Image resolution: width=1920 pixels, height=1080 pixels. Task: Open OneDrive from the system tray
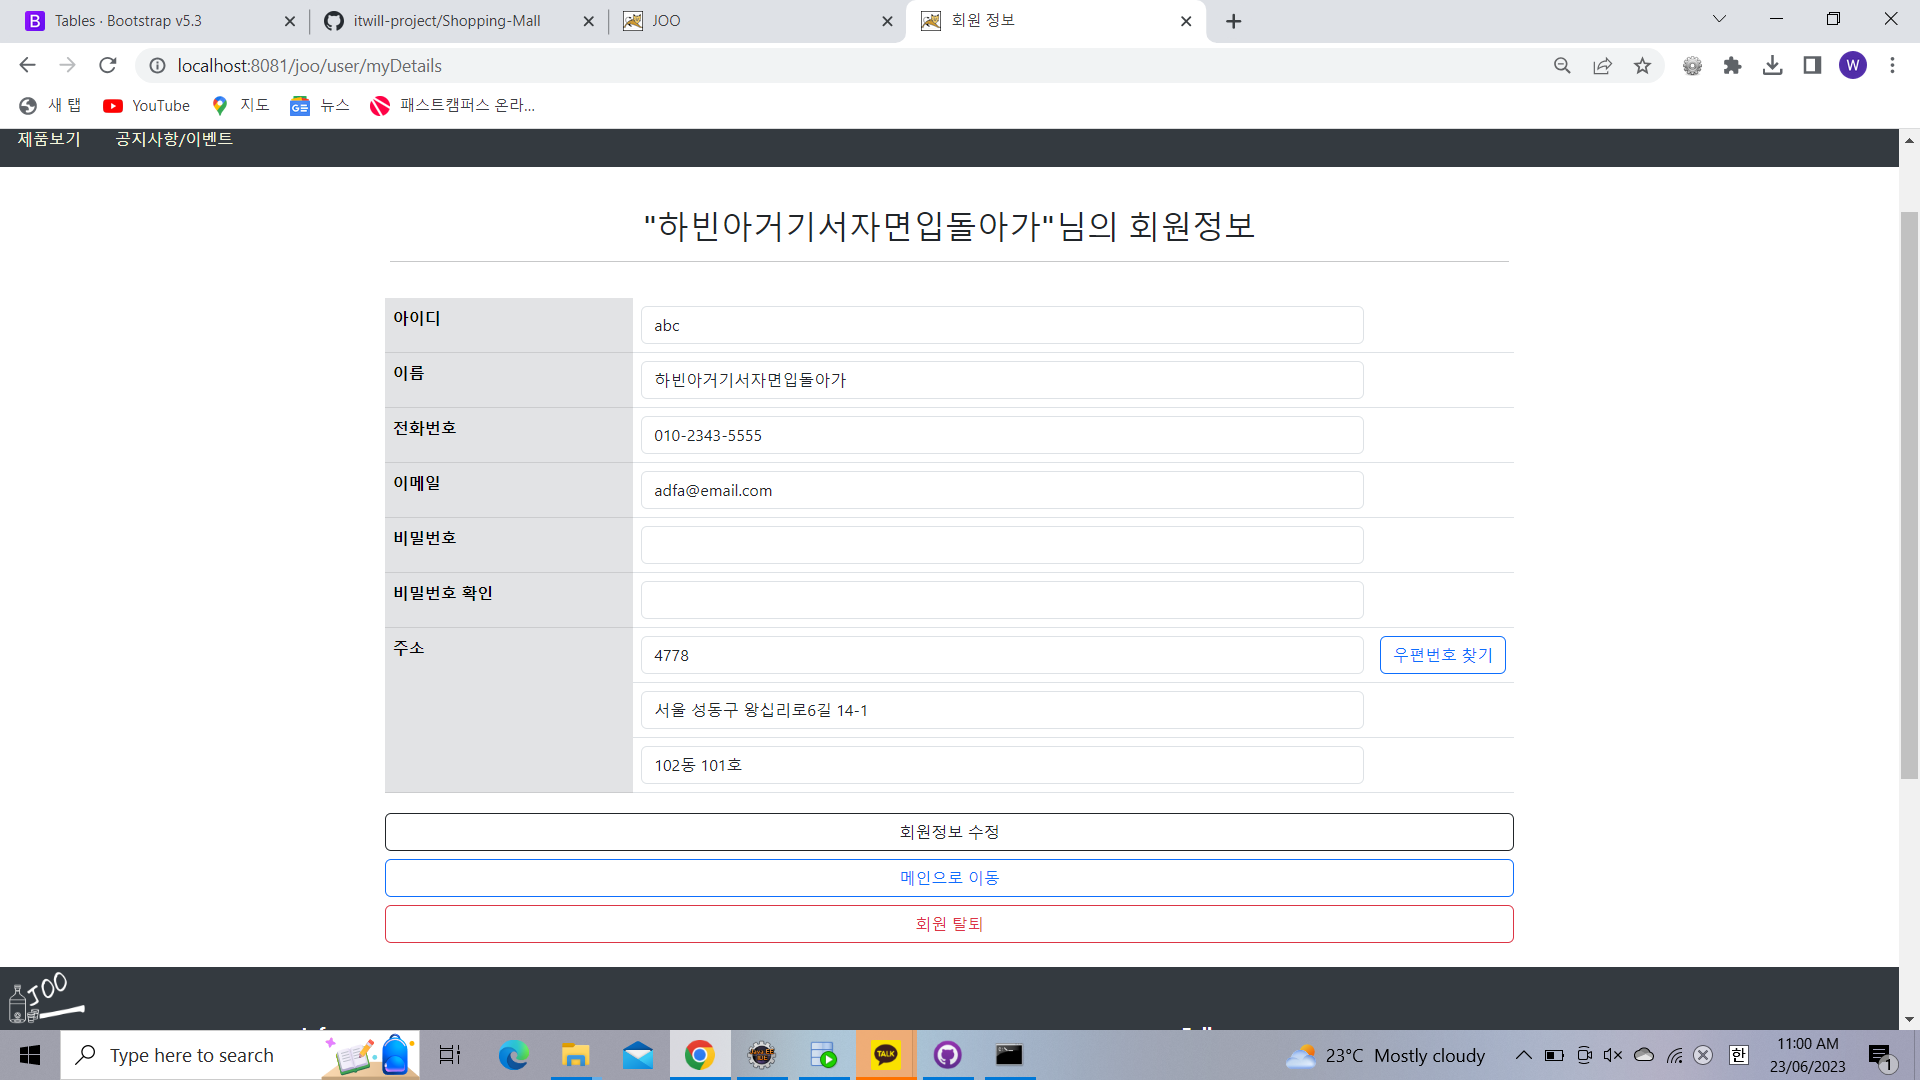(1641, 1055)
